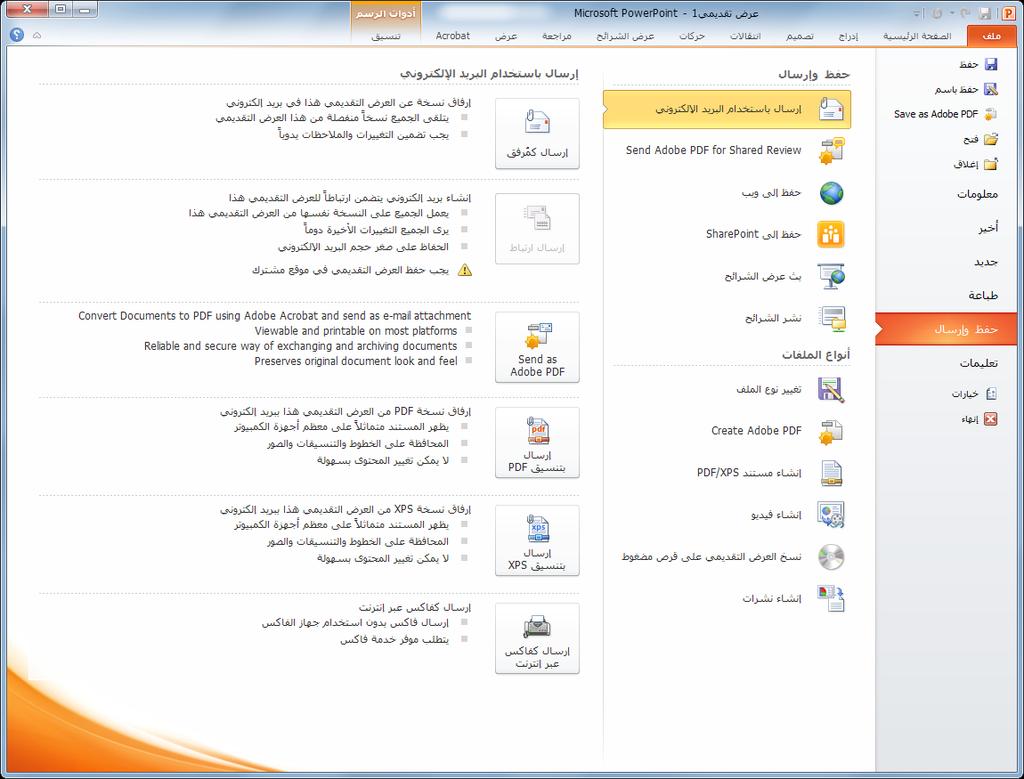
Task: Click the Save to Web globe icon
Action: point(831,193)
